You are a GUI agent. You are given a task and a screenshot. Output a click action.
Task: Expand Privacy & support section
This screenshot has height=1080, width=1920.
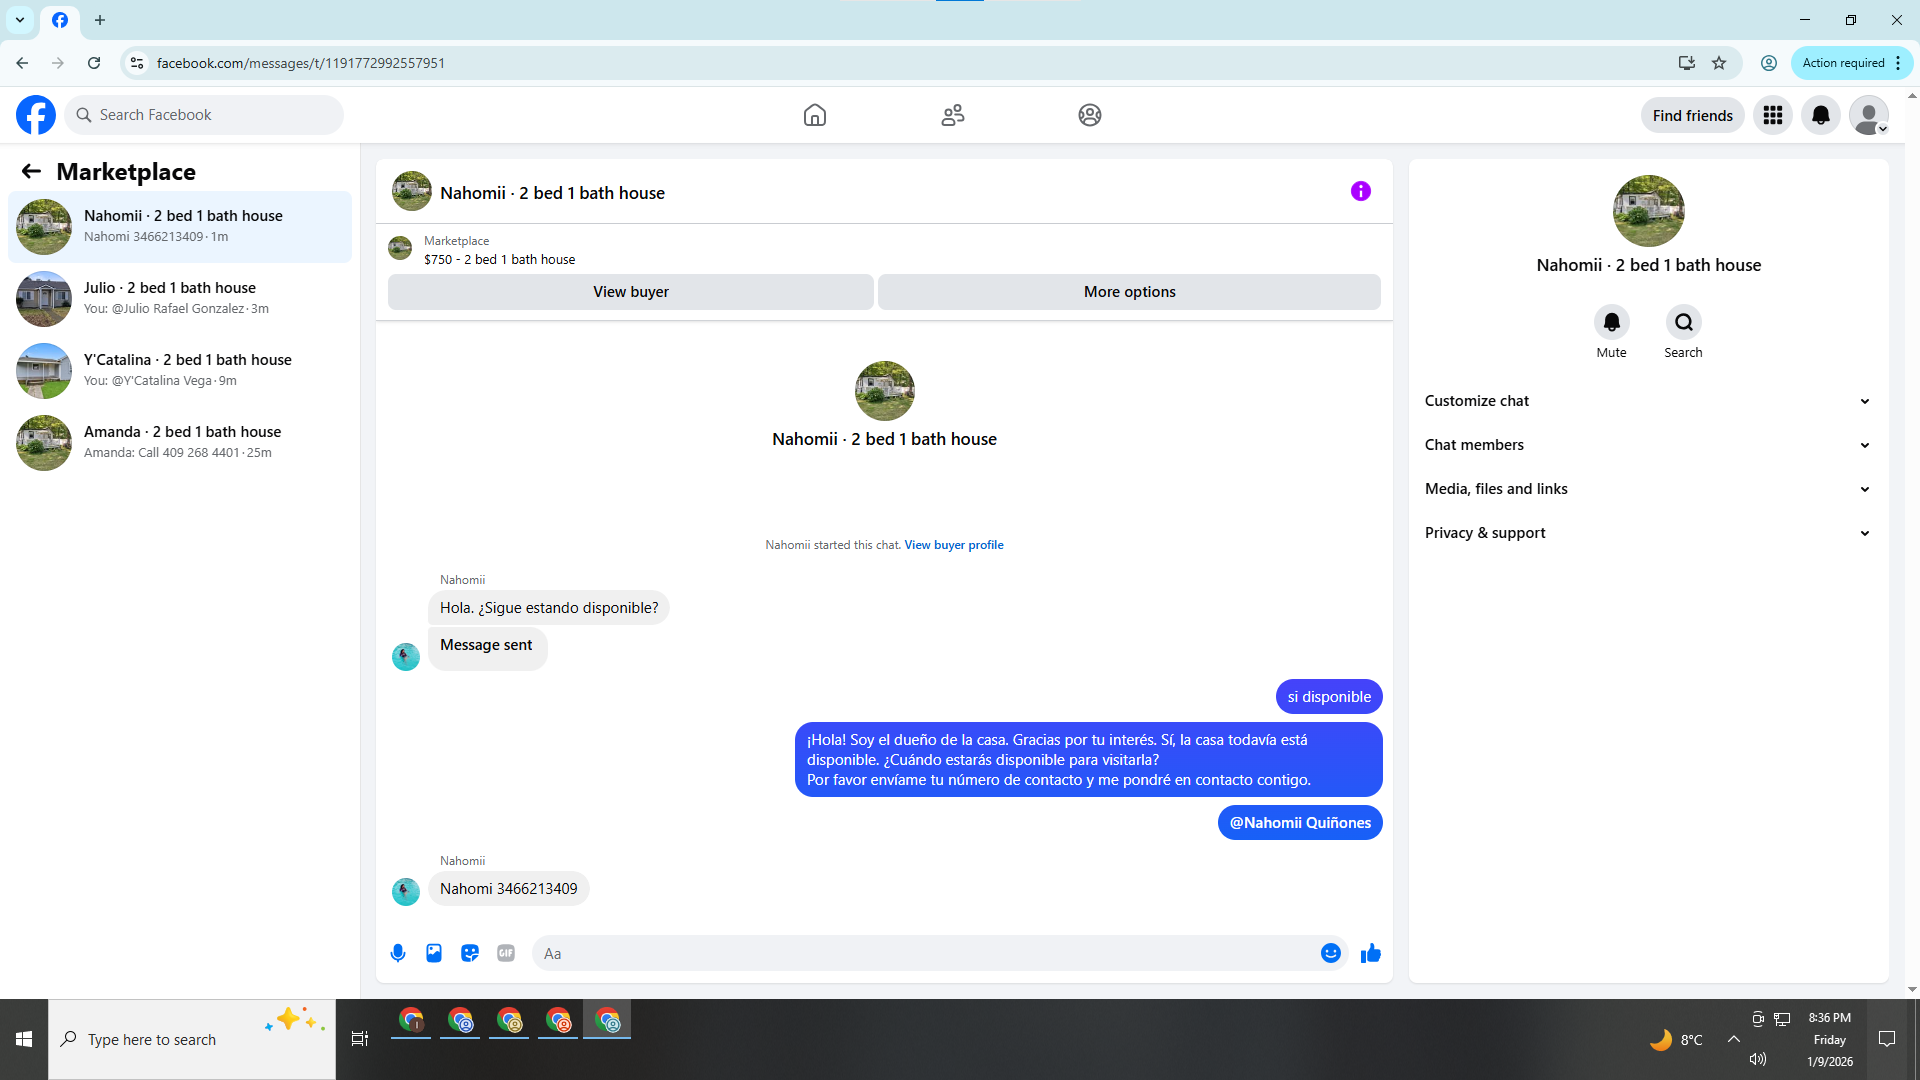[1647, 533]
